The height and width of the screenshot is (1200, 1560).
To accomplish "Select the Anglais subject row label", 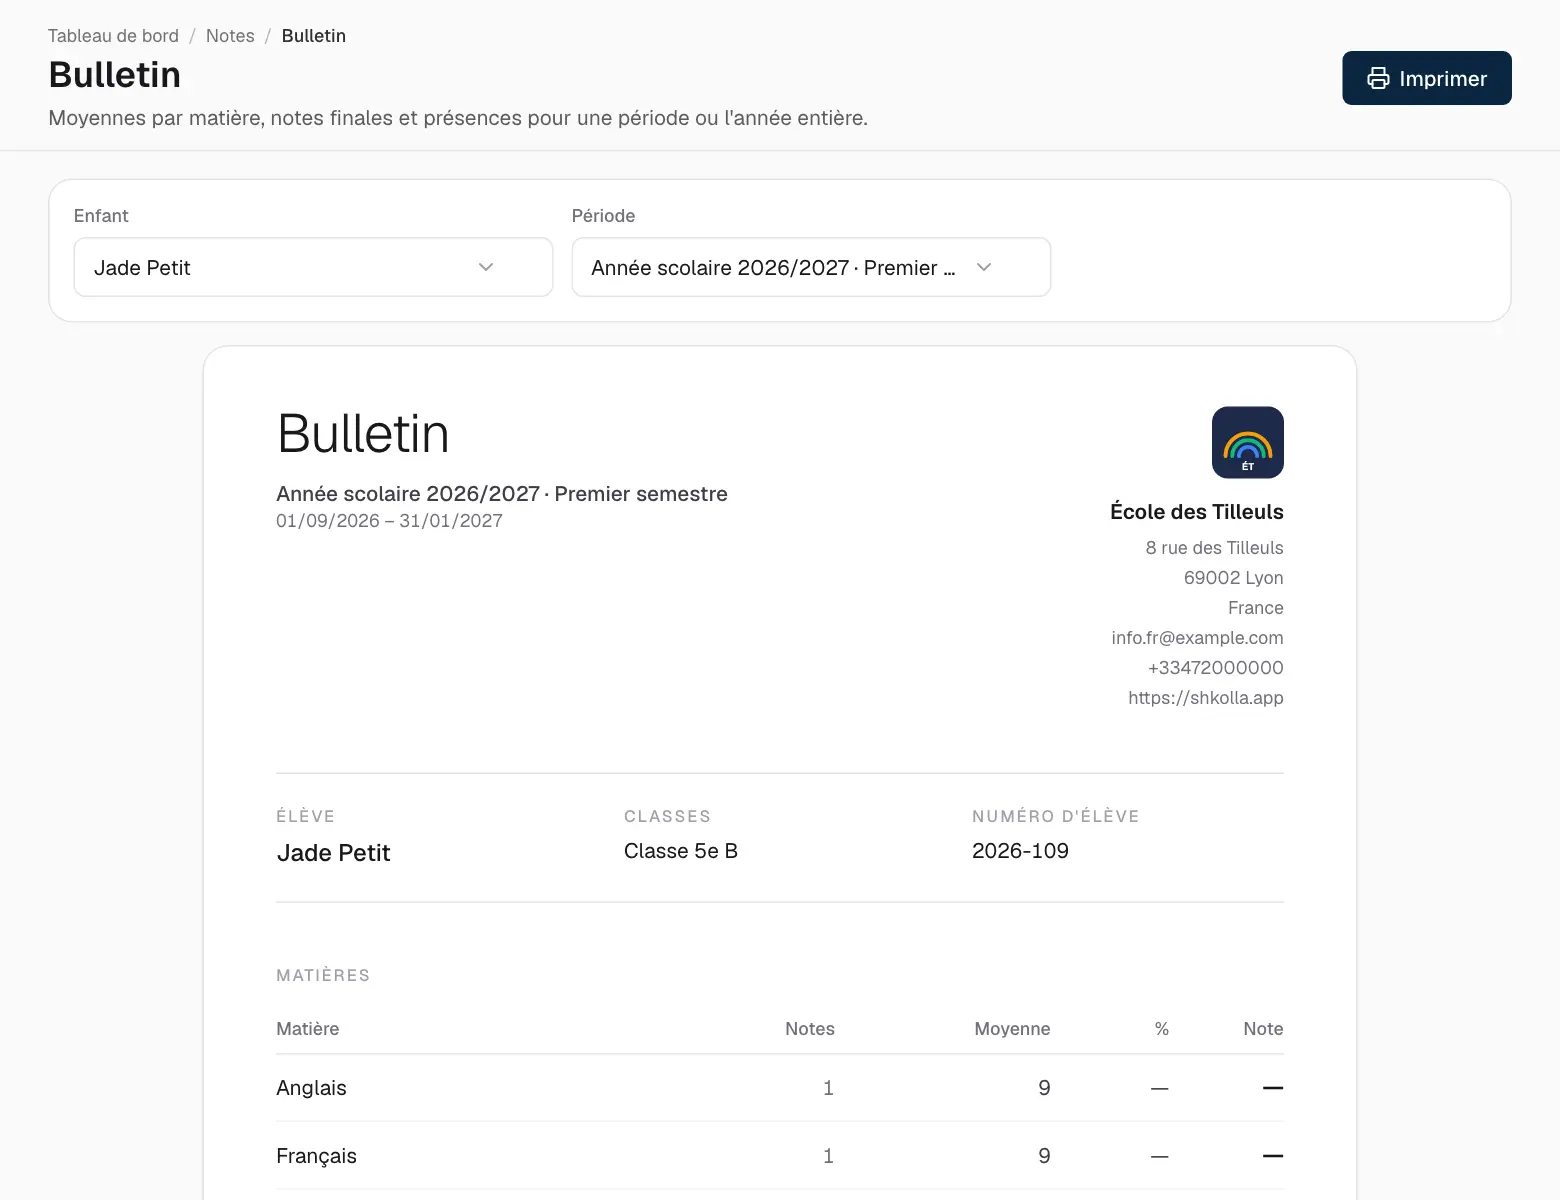I will click(311, 1088).
